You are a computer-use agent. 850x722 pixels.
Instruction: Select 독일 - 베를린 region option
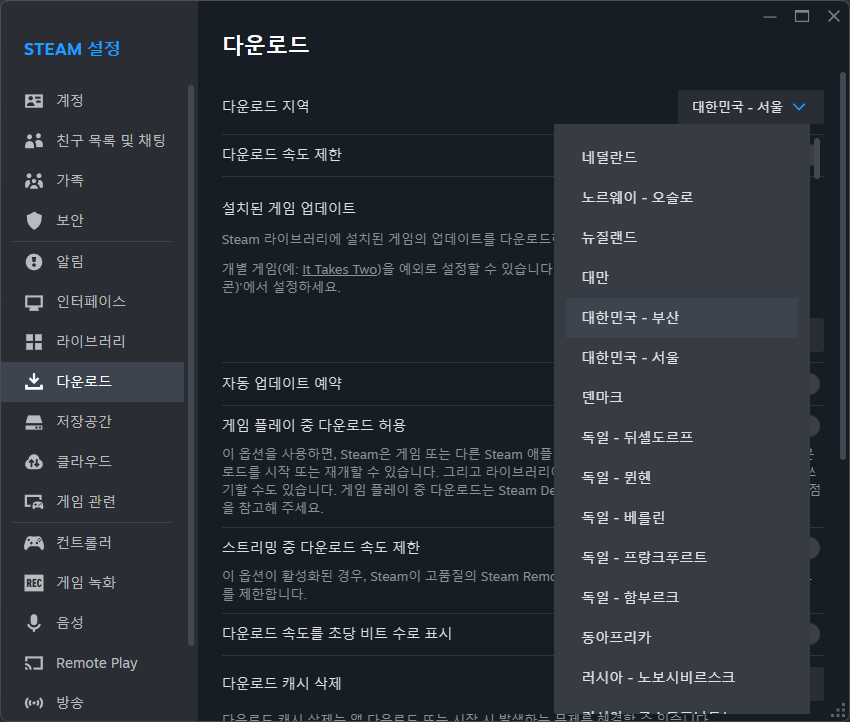(x=681, y=518)
